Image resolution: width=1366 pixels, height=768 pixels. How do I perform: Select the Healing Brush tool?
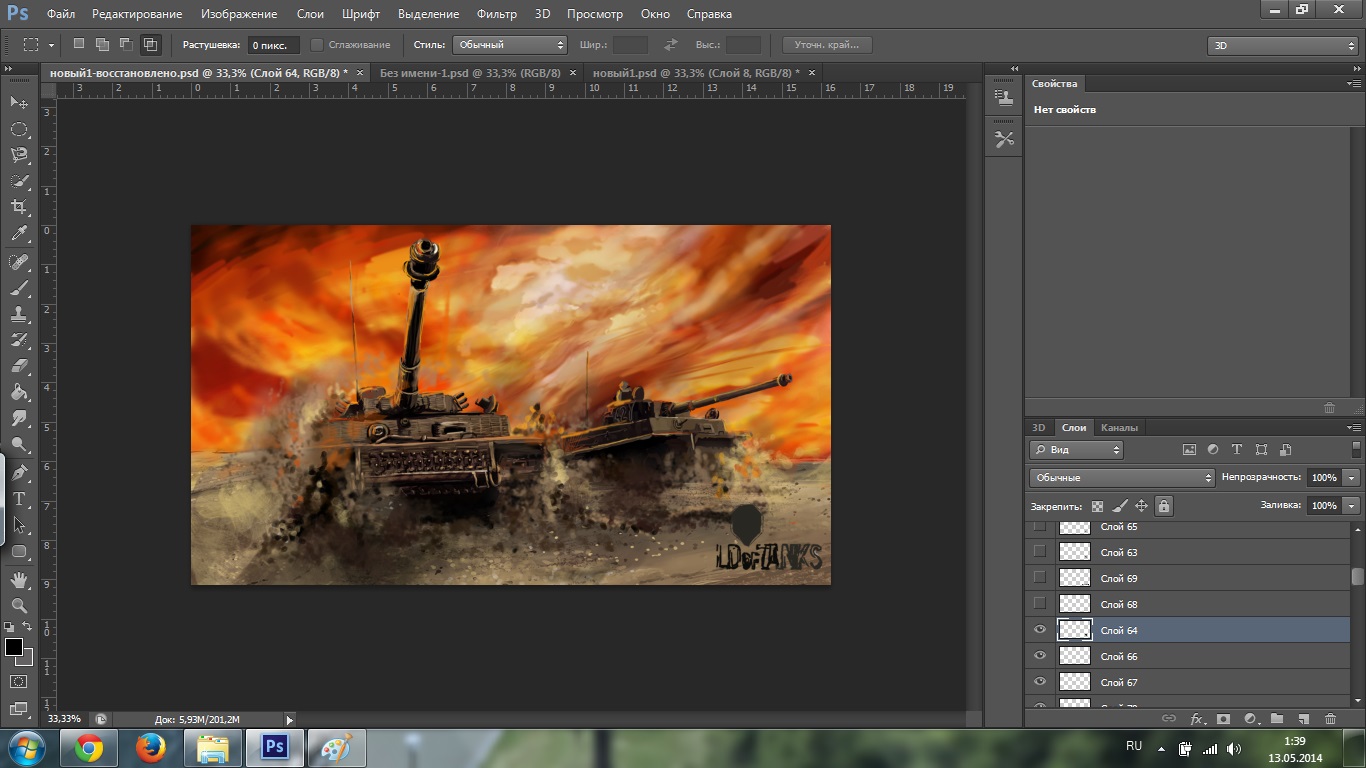[19, 262]
